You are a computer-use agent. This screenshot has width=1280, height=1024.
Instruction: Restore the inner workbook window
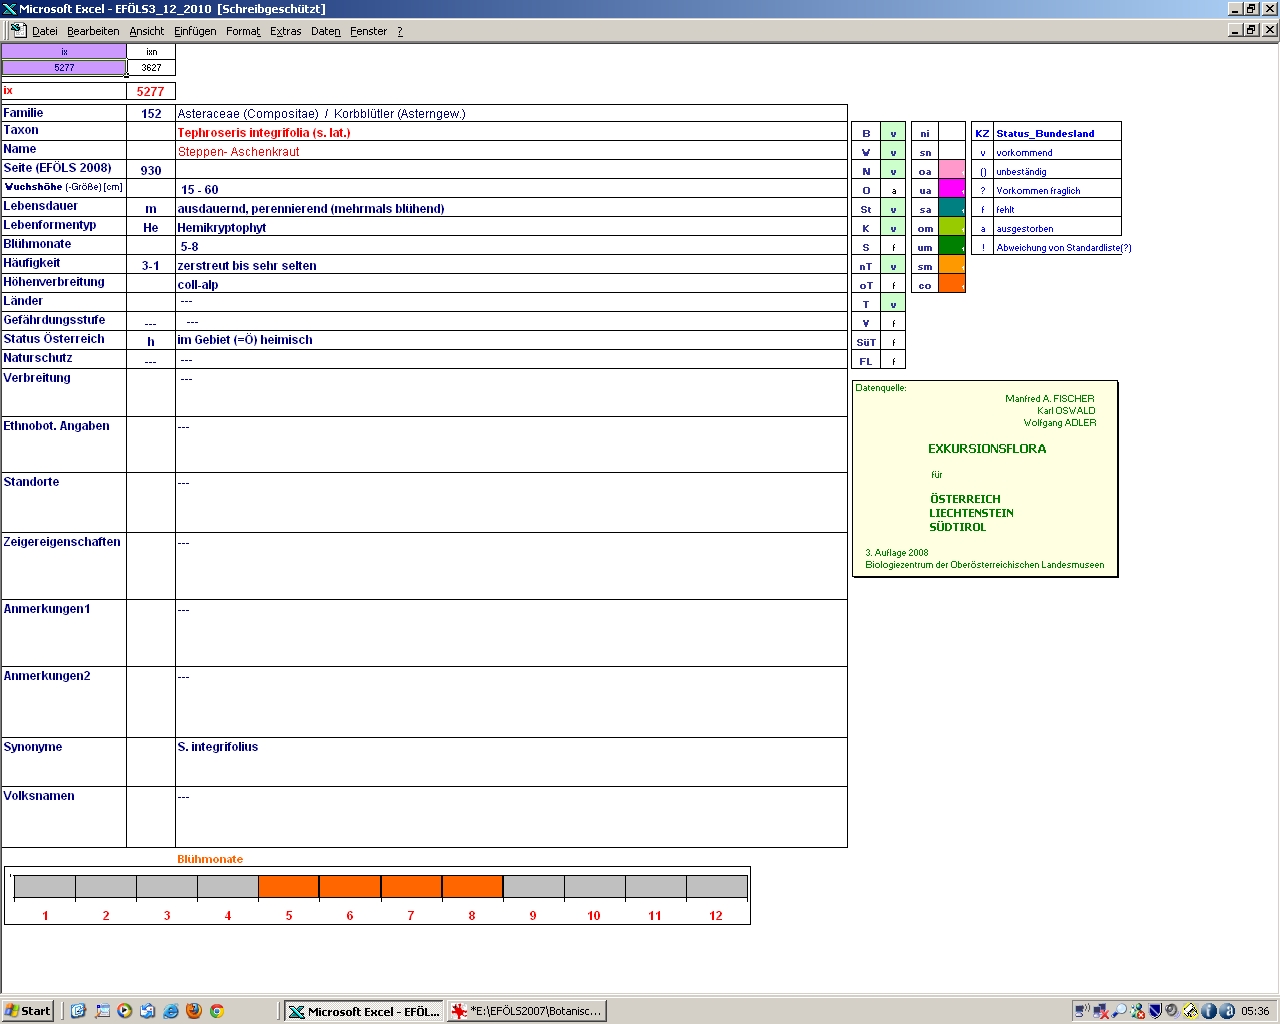pyautogui.click(x=1251, y=29)
